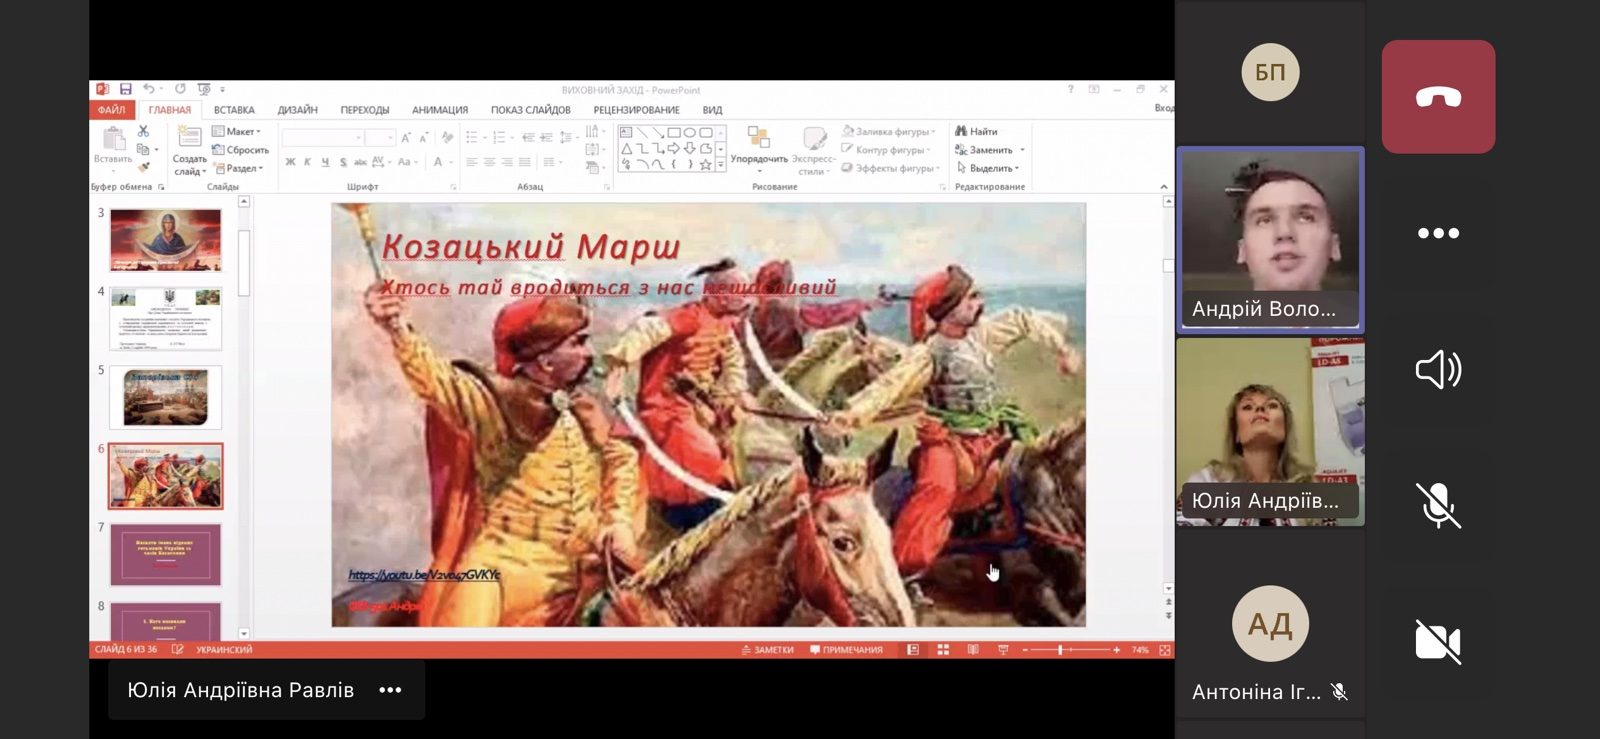Open the youtu.be link on the slide
Image resolution: width=1600 pixels, height=739 pixels.
pyautogui.click(x=423, y=575)
